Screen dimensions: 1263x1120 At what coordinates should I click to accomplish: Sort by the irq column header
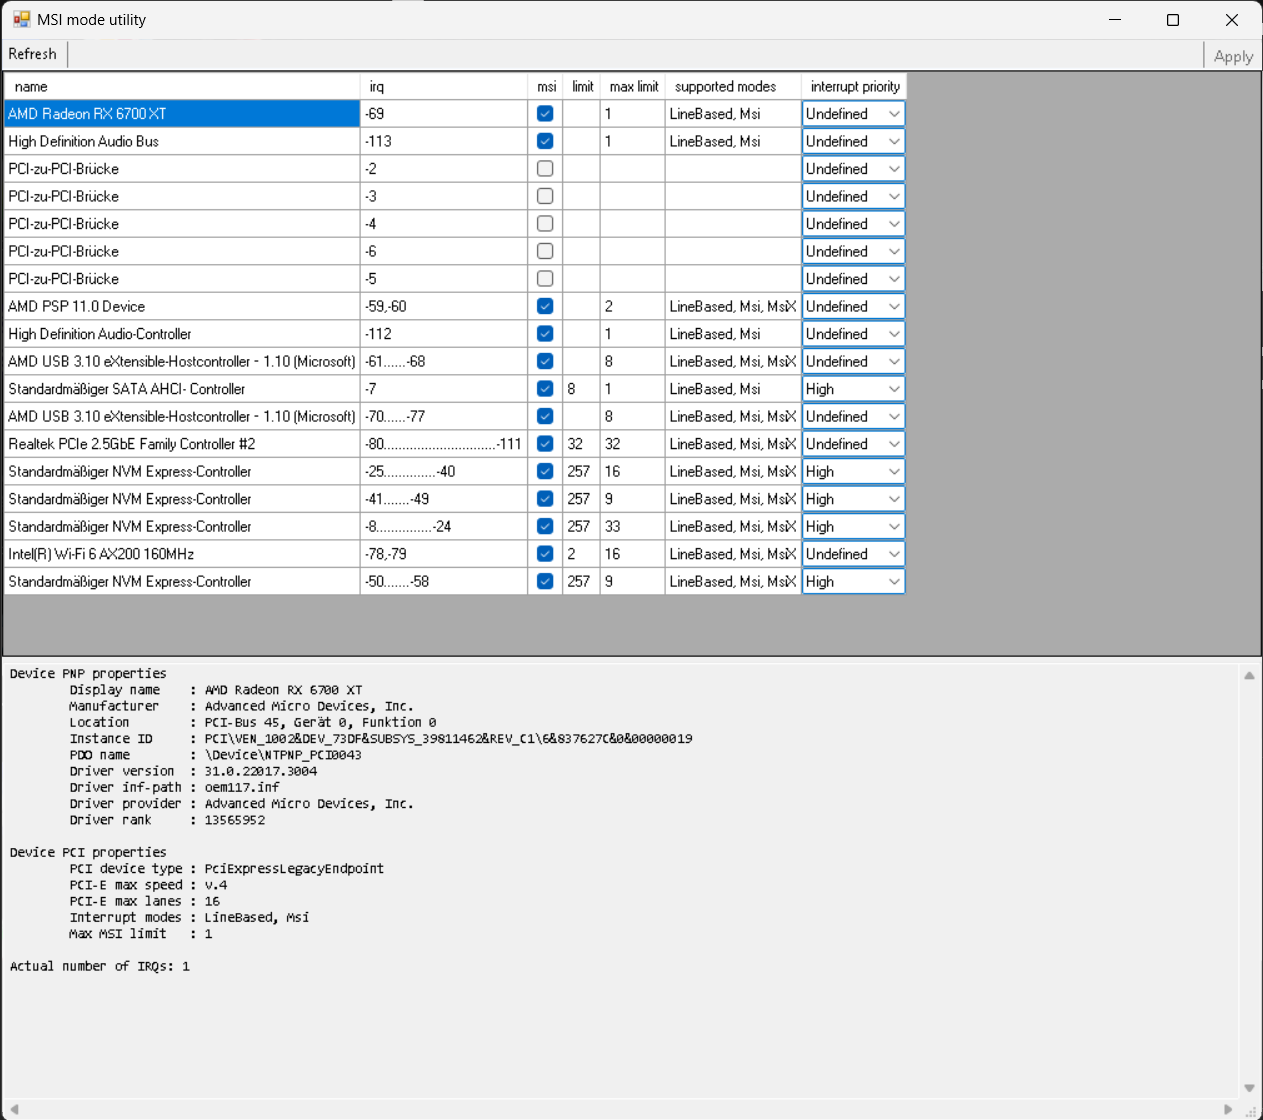point(444,87)
